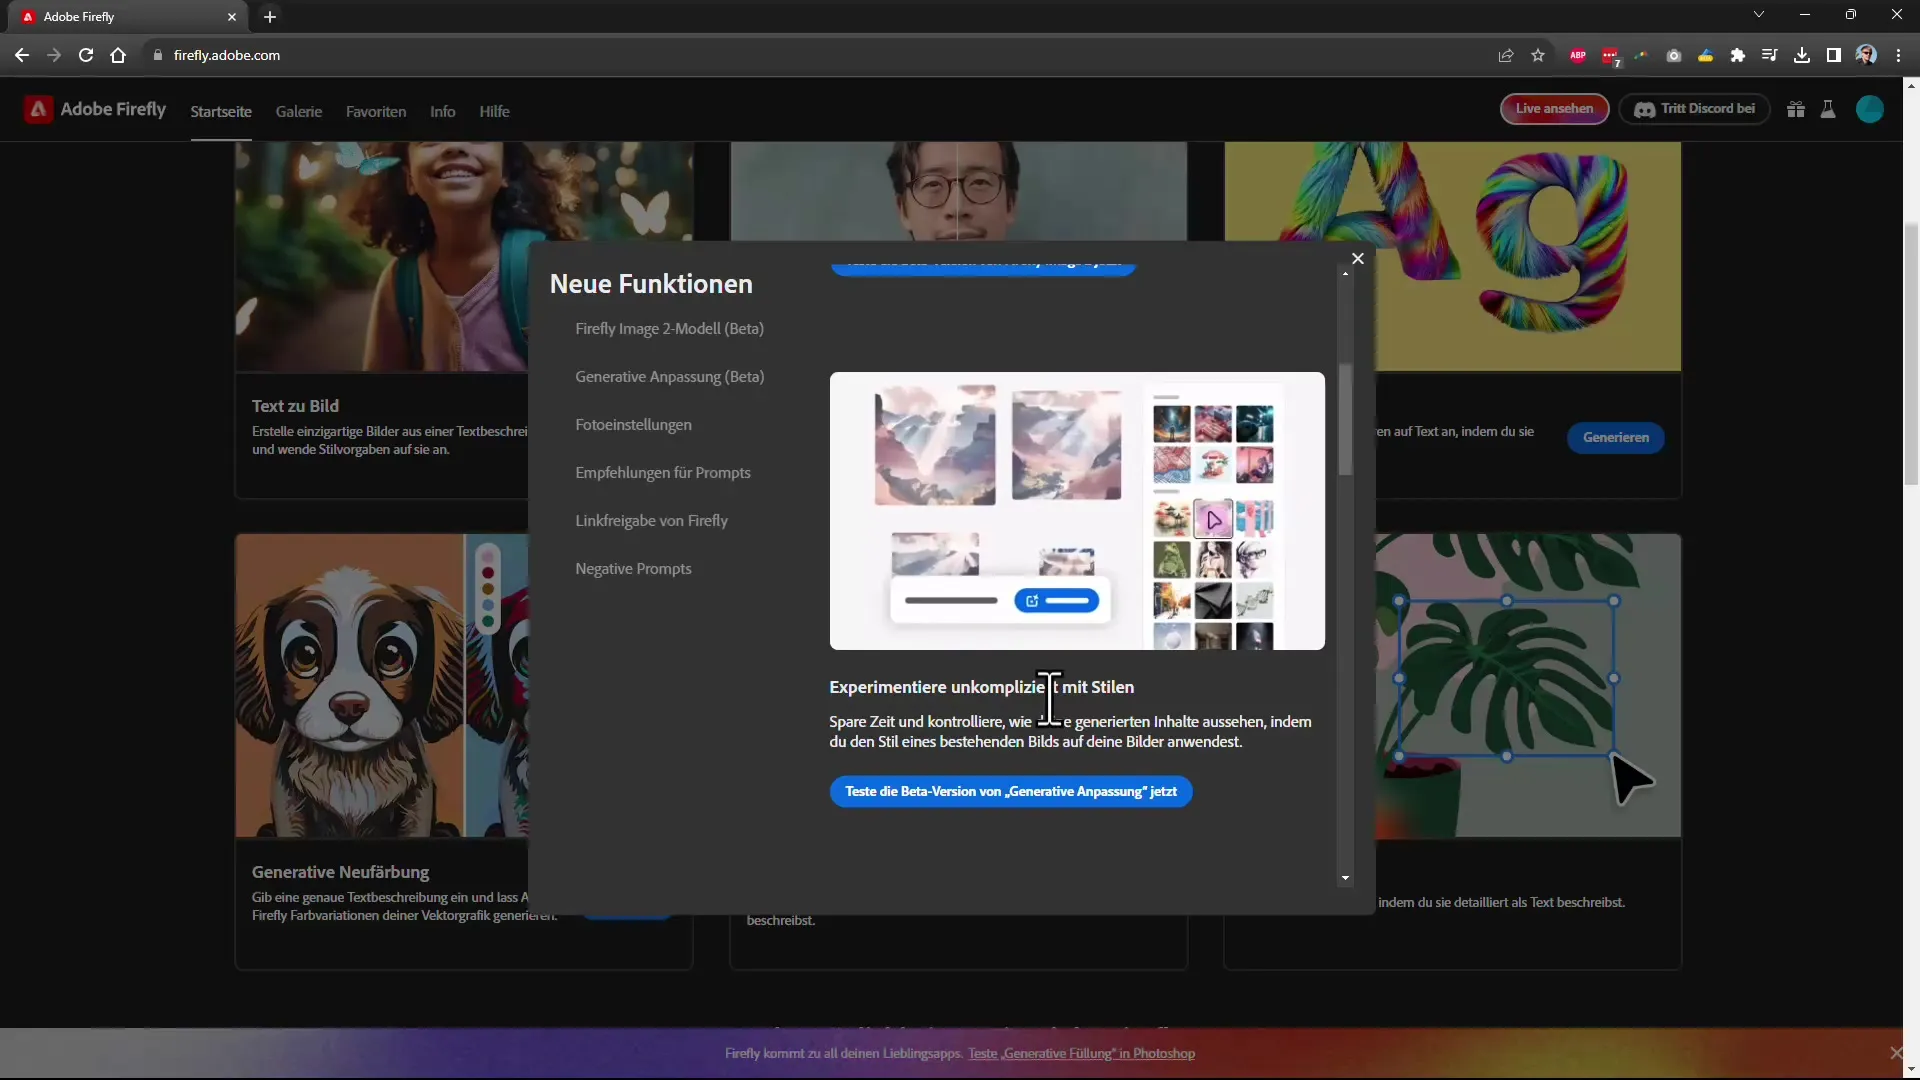Click the Generative Neufärbung dog image
Screen dimensions: 1920x1080
pos(381,685)
